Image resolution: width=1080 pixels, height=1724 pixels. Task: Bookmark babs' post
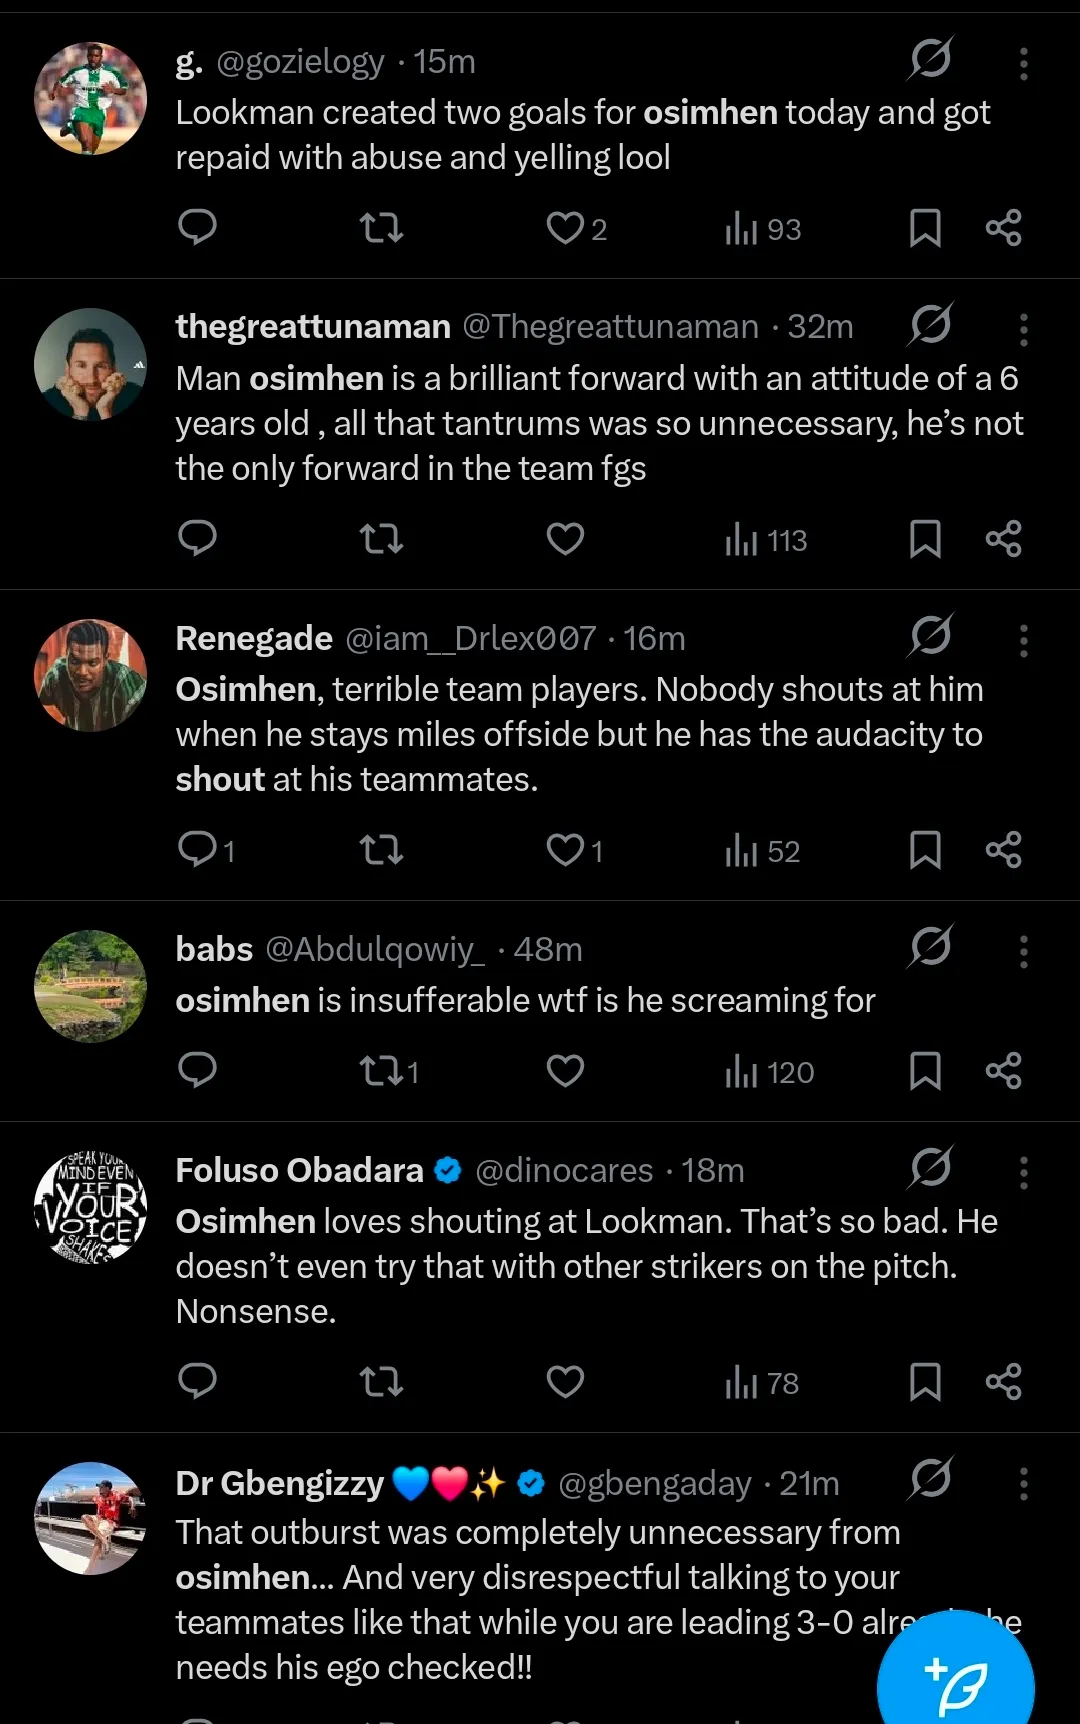pyautogui.click(x=925, y=1072)
